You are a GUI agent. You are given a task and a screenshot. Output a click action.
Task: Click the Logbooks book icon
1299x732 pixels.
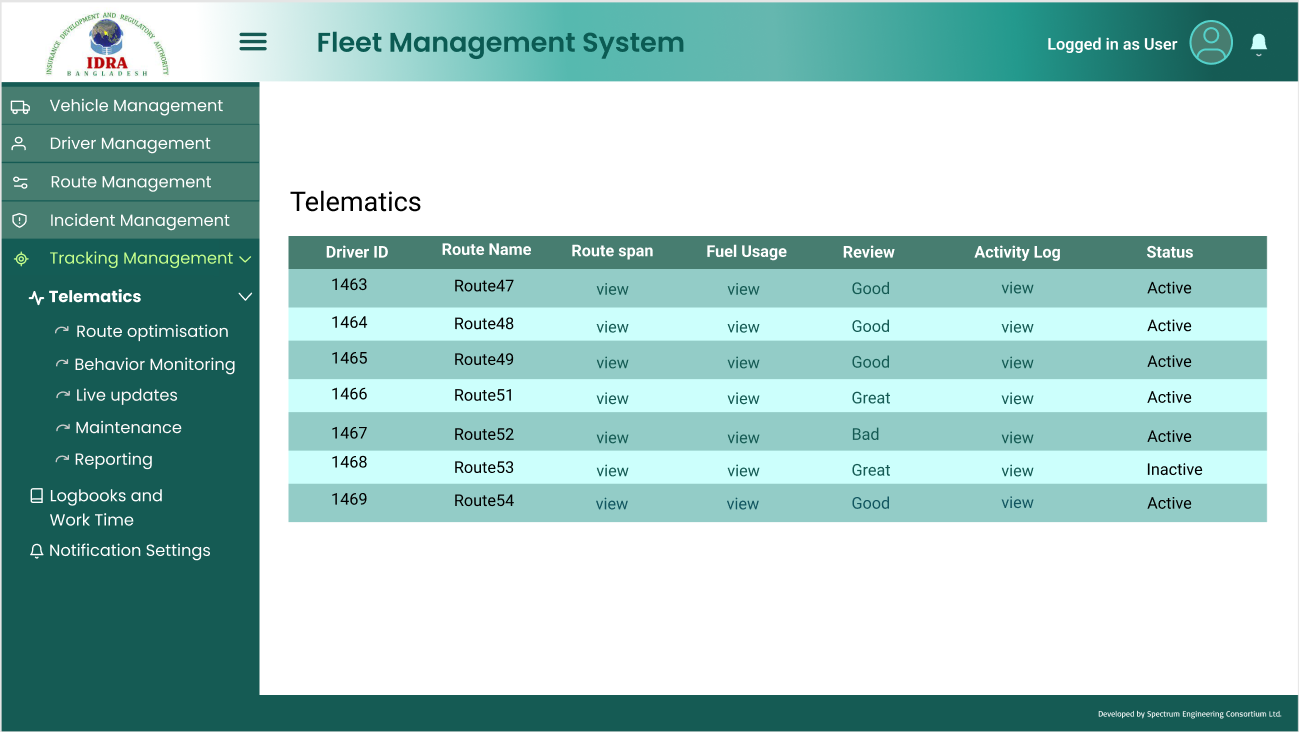click(x=37, y=496)
